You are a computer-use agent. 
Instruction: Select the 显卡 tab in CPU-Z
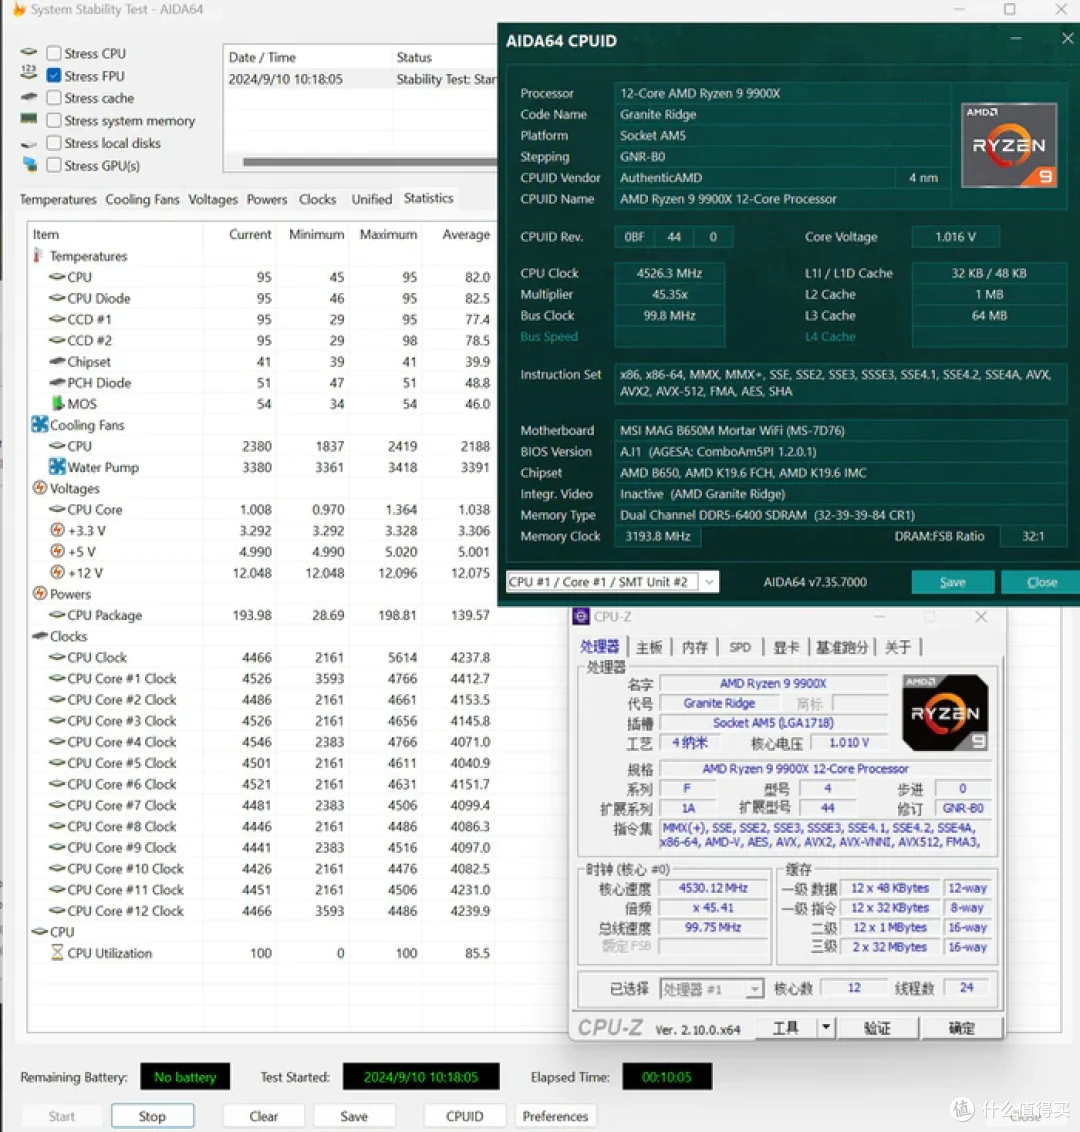785,647
